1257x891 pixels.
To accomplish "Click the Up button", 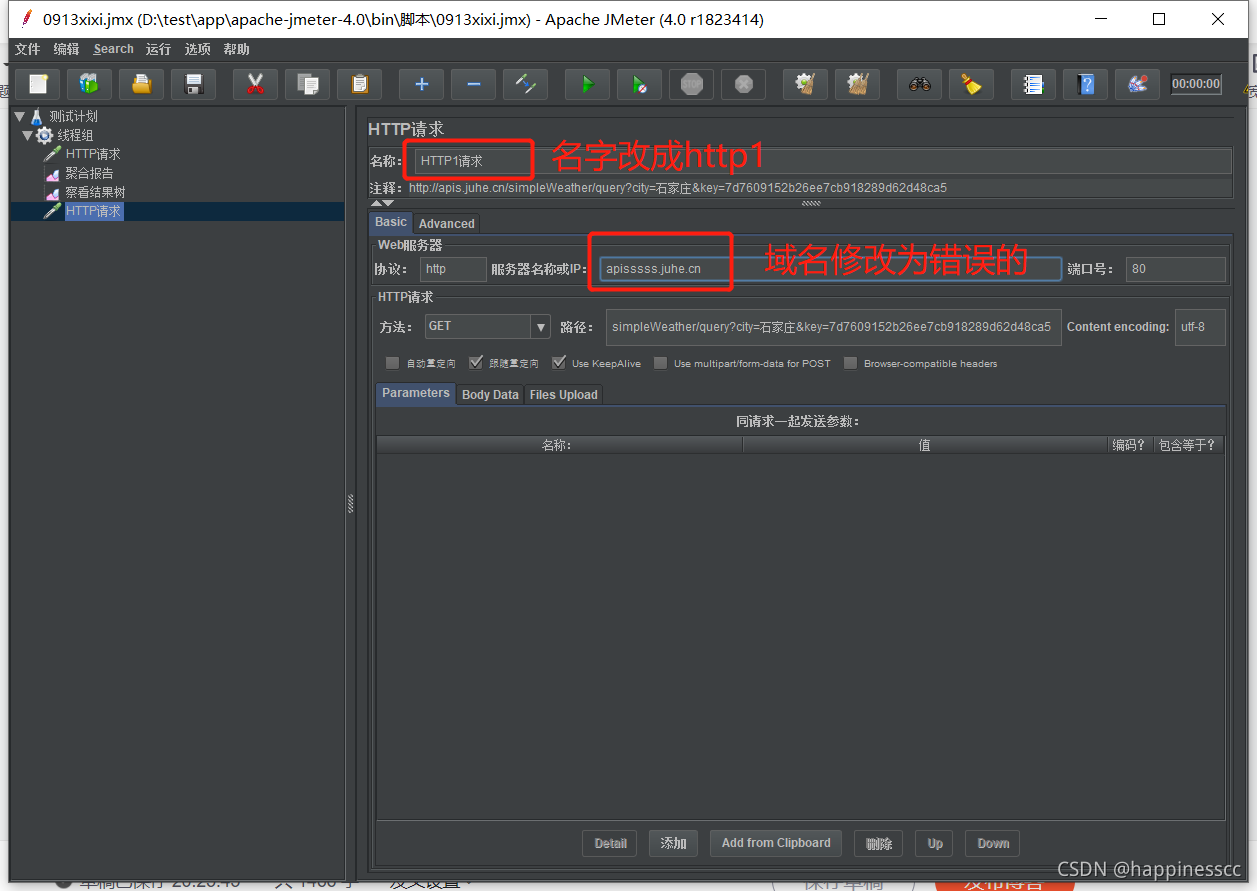I will 935,843.
